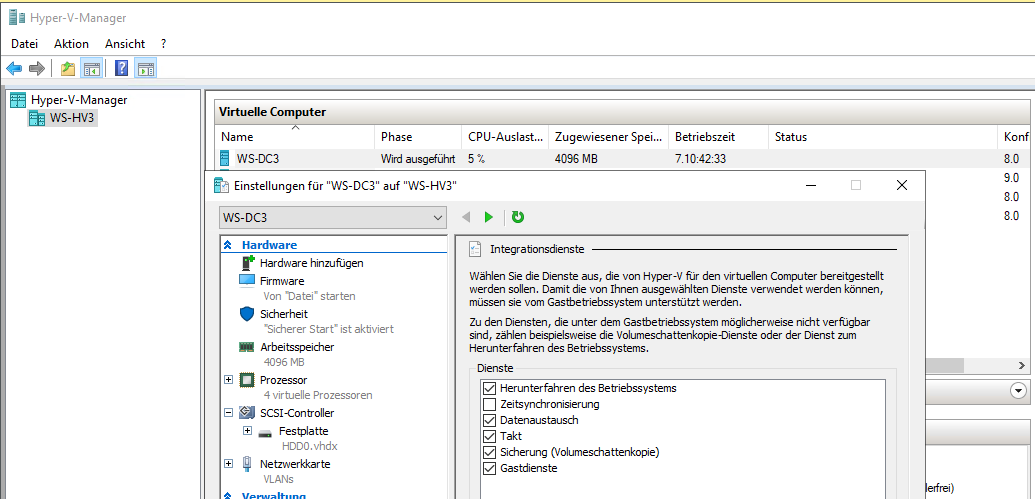Close the WS-DC3 settings dialog
The image size is (1035, 499).
click(902, 185)
